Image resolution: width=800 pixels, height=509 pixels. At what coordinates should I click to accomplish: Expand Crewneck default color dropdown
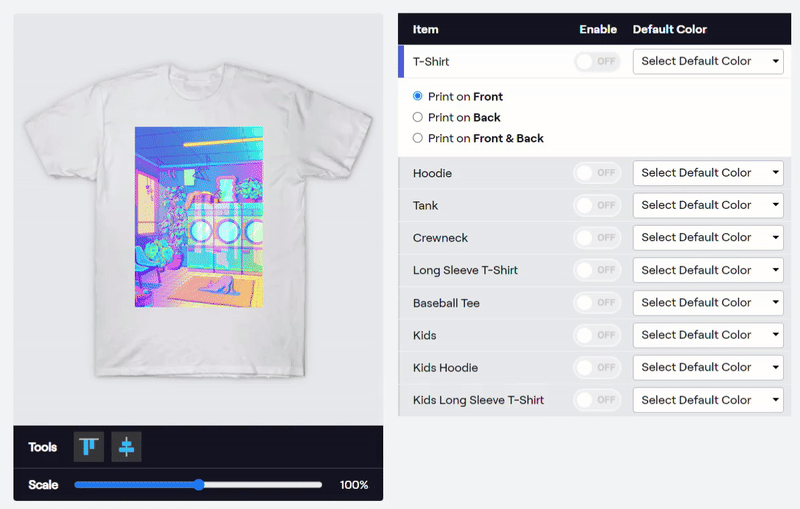point(708,238)
